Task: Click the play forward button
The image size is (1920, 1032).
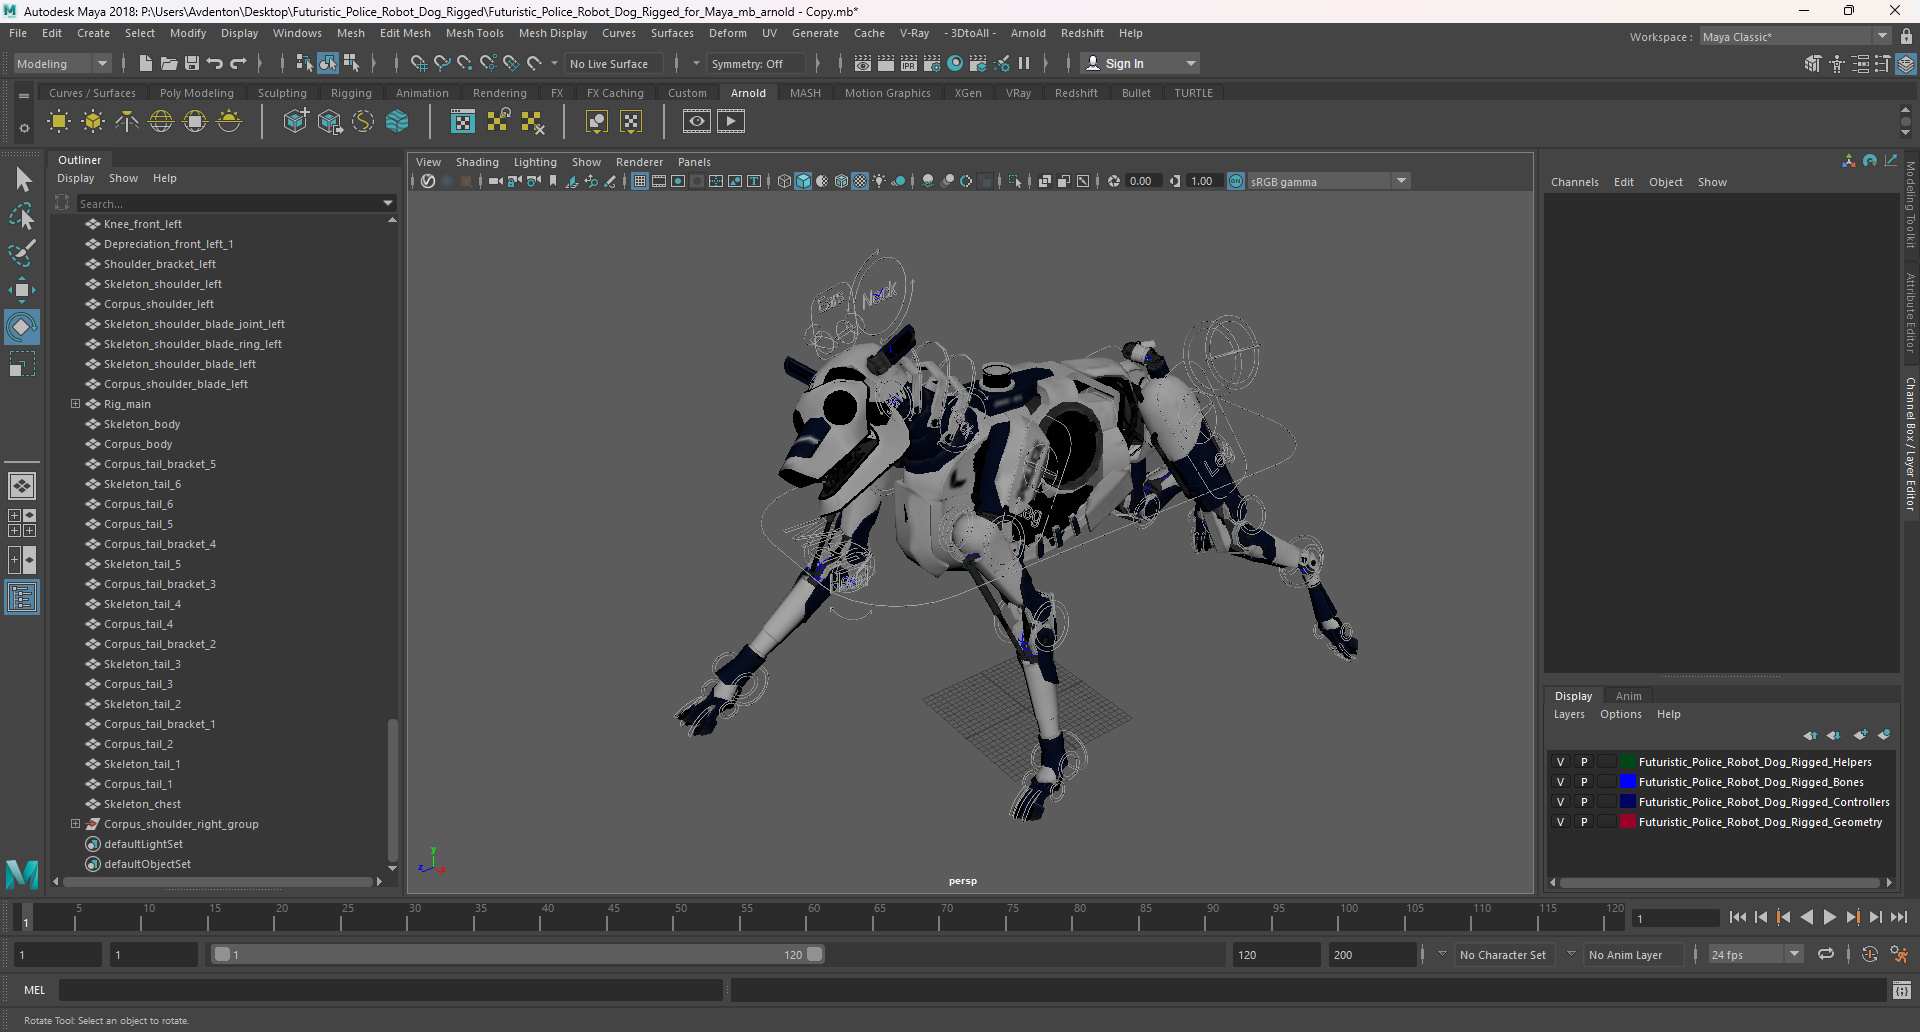Action: point(1830,917)
